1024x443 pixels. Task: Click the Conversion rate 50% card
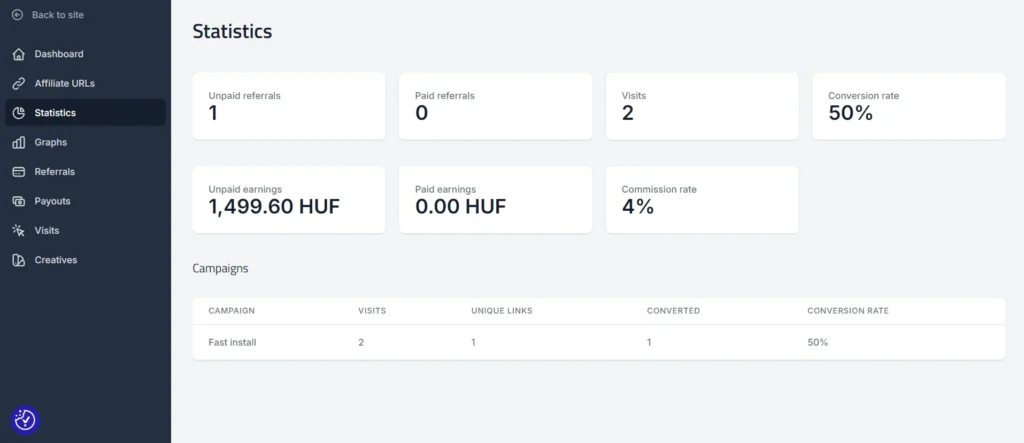(908, 105)
